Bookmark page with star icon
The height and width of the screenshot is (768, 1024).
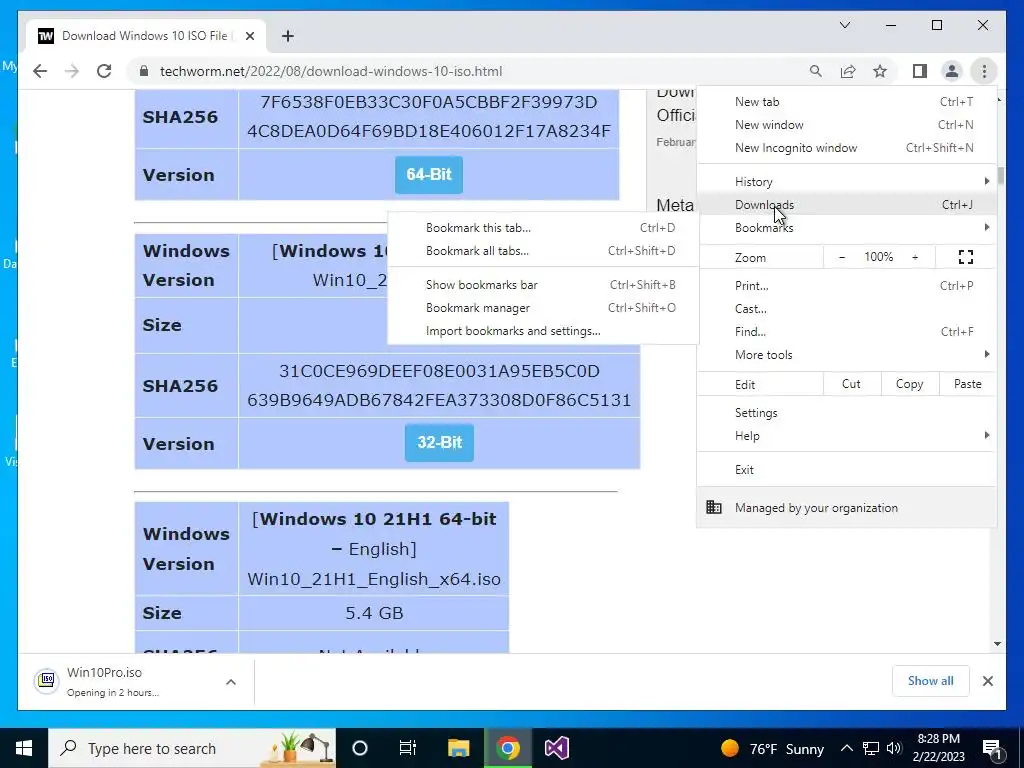(x=880, y=71)
